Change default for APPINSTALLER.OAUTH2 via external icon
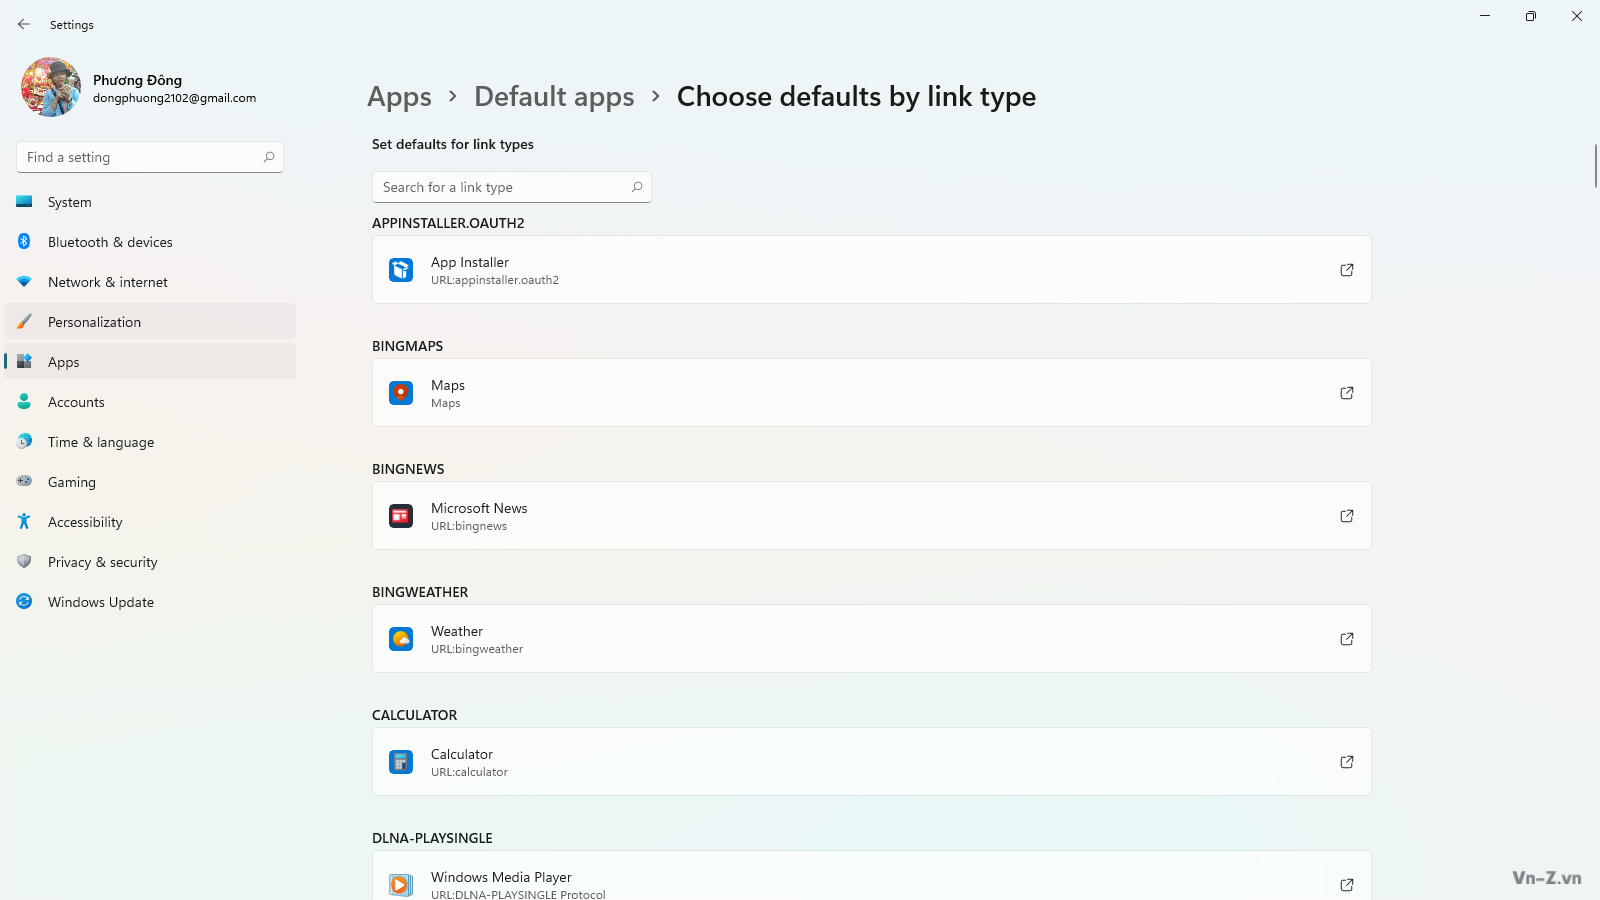1600x900 pixels. pyautogui.click(x=1347, y=270)
